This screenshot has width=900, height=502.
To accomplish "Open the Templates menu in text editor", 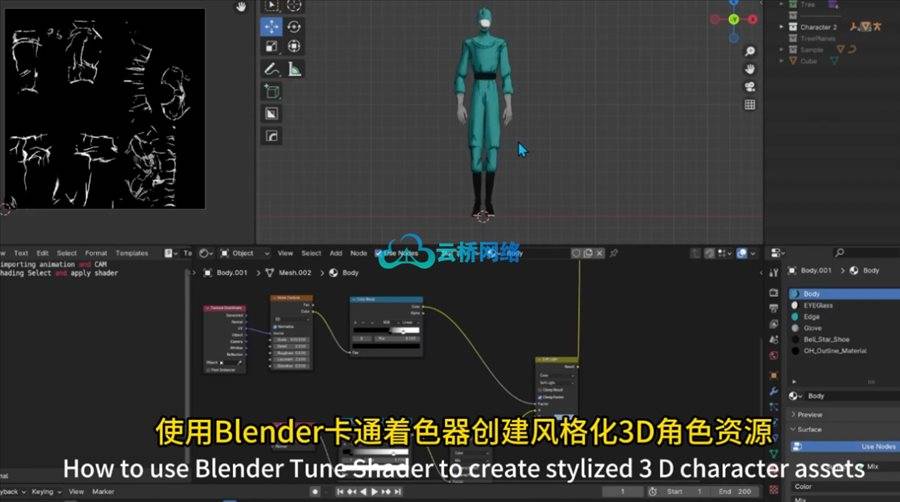I will (x=131, y=253).
